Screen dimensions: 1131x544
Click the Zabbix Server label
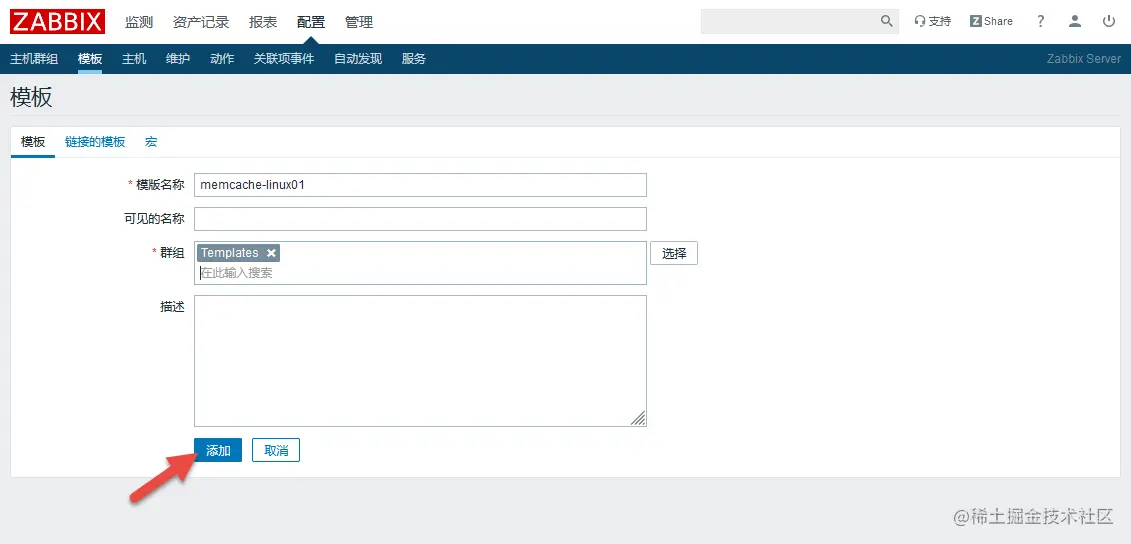click(x=1083, y=58)
